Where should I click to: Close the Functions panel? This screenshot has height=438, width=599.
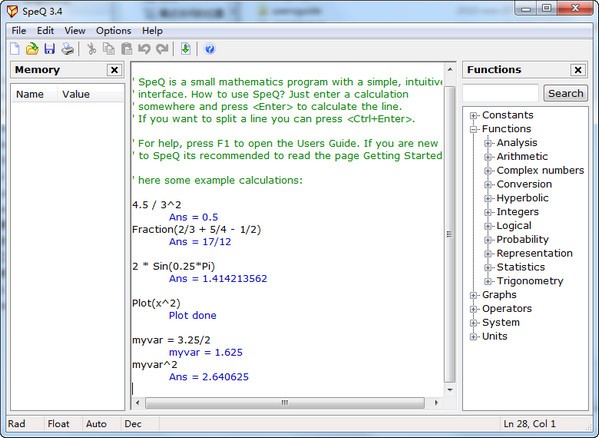pos(578,70)
